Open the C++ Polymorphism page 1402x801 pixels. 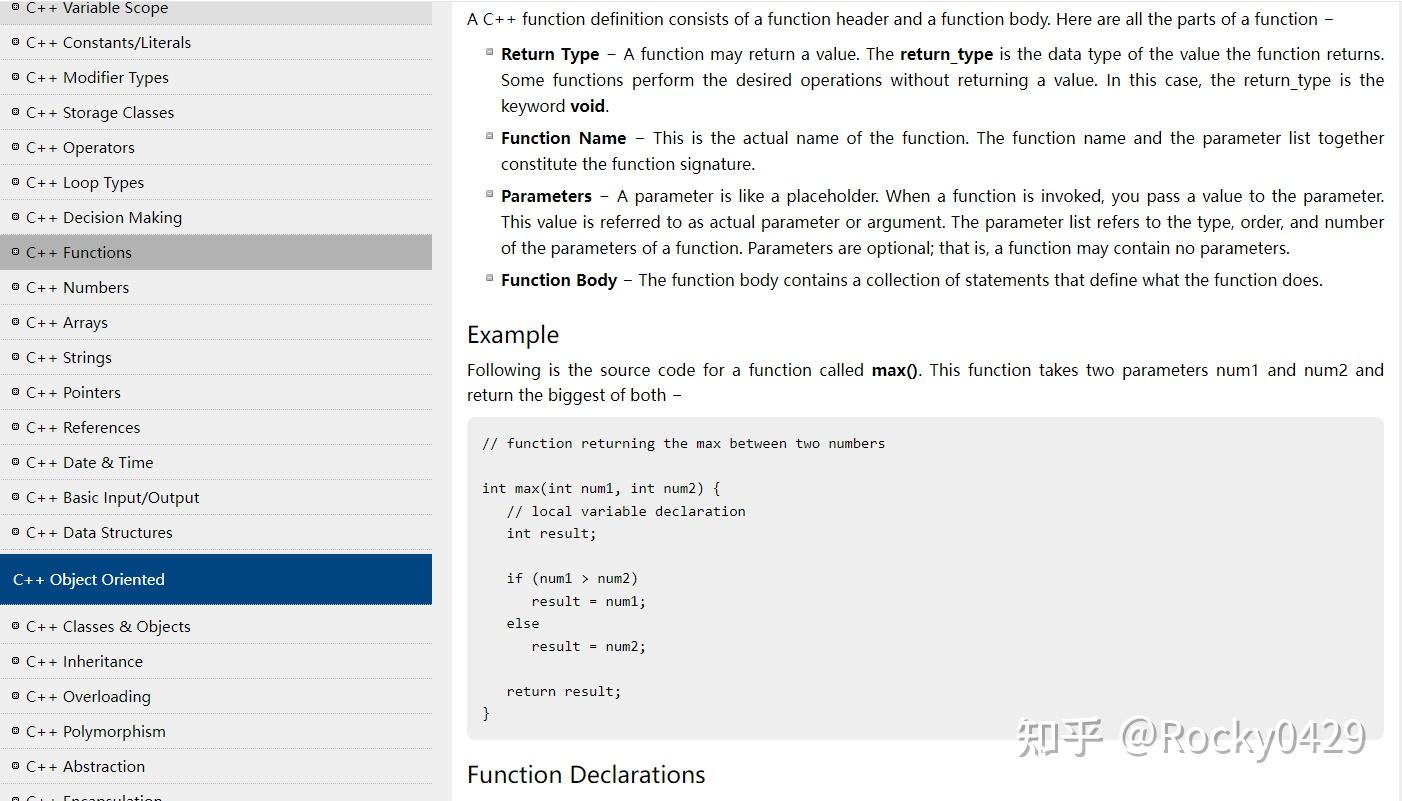tap(95, 731)
